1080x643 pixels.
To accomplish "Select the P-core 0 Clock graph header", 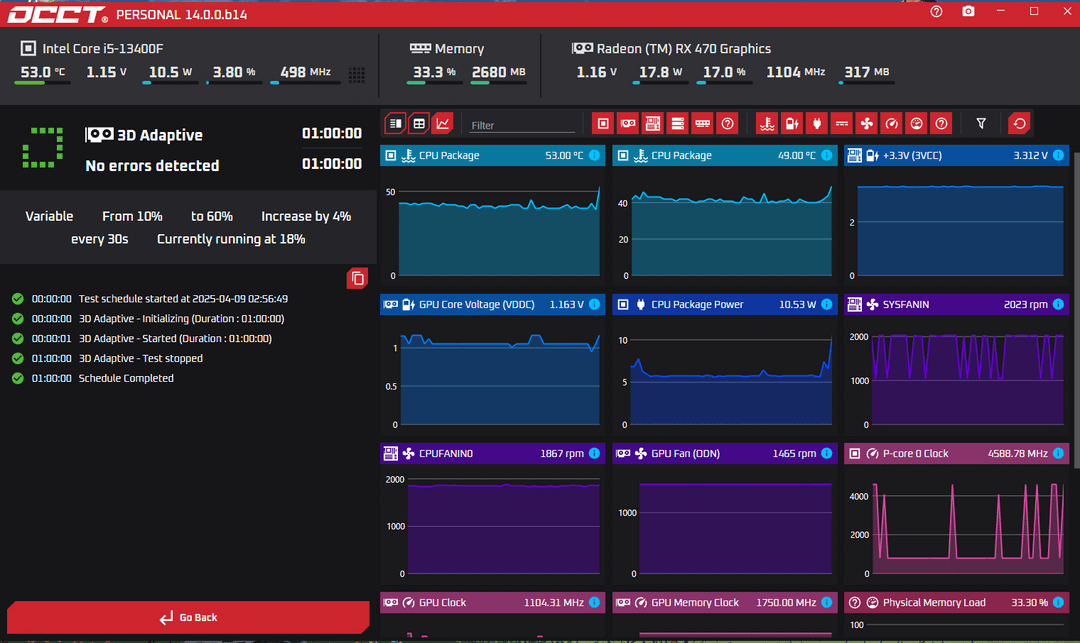I will point(957,453).
